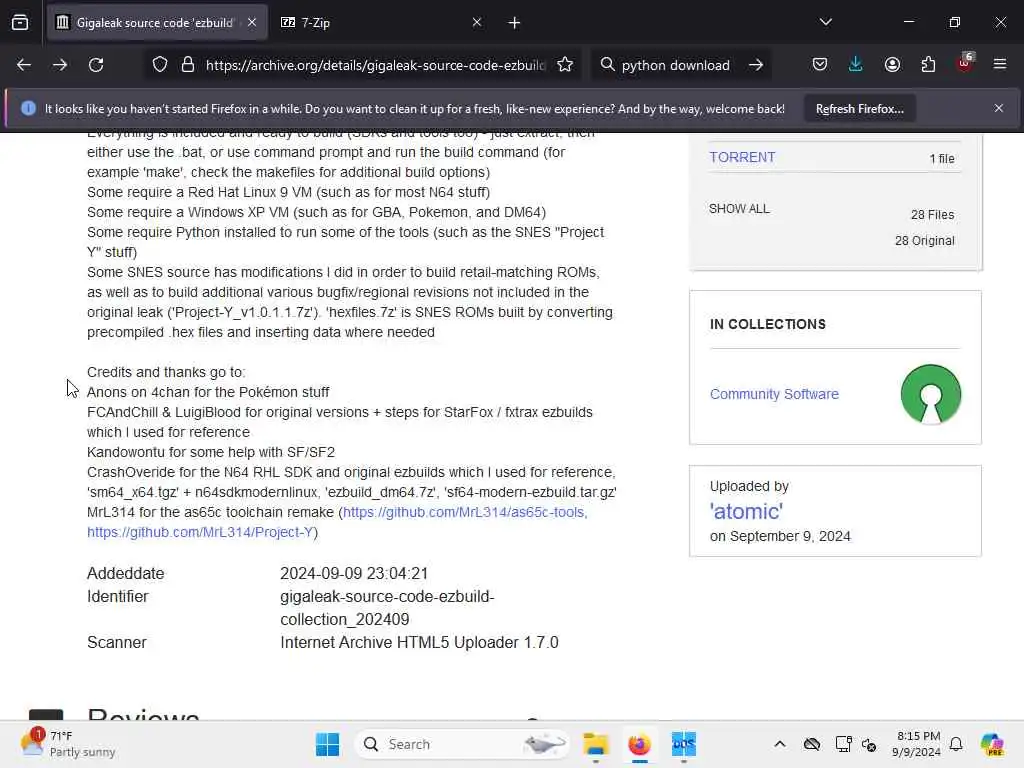Screen dimensions: 1024x768
Task: View site security lock icon
Action: pos(188,65)
